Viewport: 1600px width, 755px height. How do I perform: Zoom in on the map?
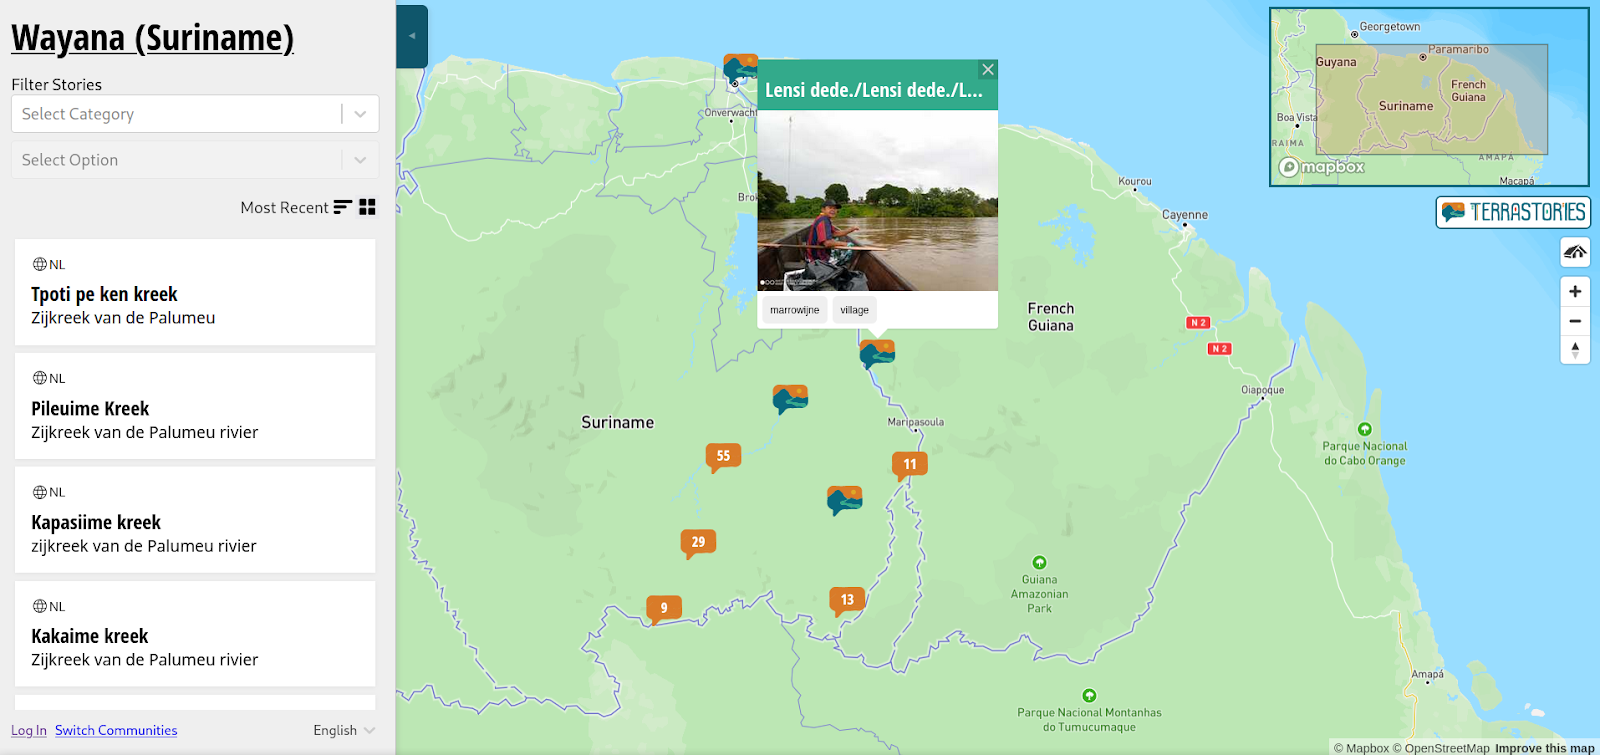pyautogui.click(x=1575, y=291)
